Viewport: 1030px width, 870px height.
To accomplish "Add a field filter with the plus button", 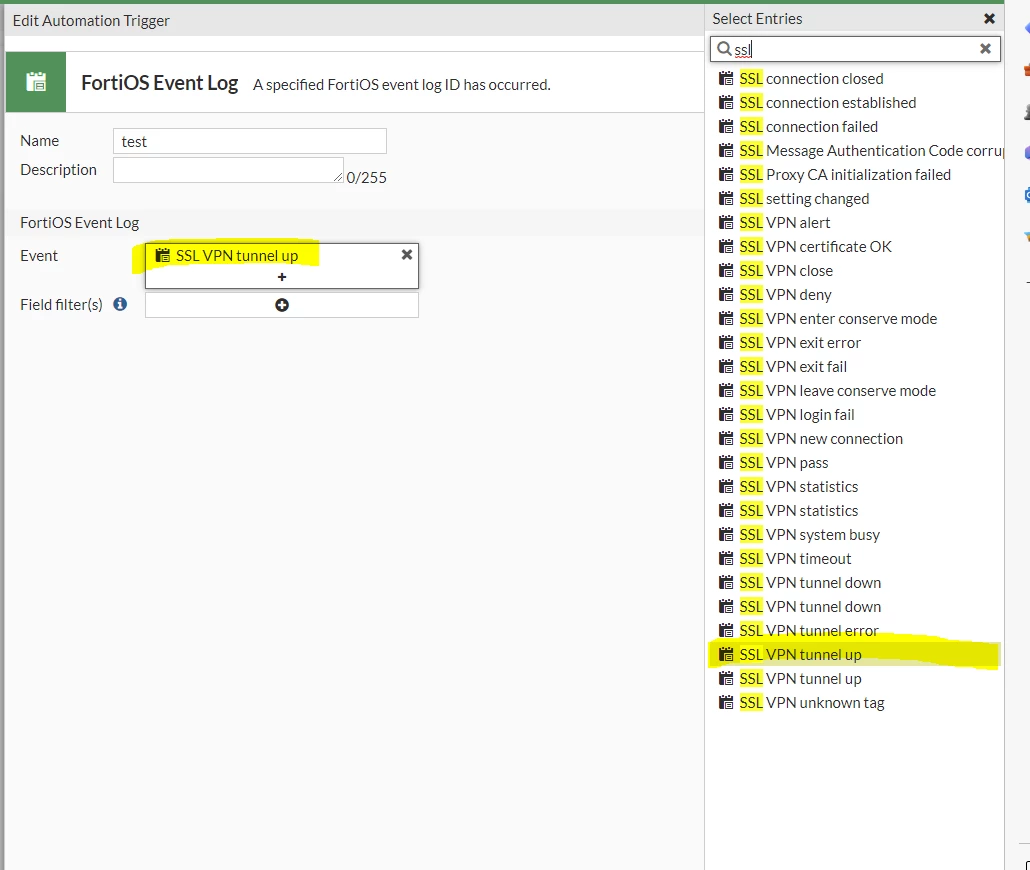I will [282, 305].
